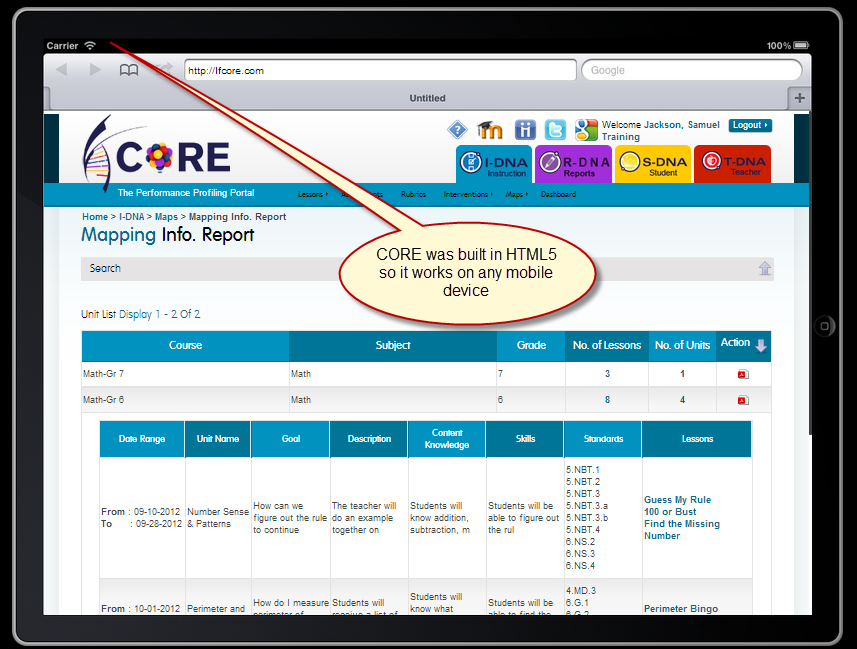Open the R-DNA Reports module
This screenshot has width=857, height=649.
point(573,163)
